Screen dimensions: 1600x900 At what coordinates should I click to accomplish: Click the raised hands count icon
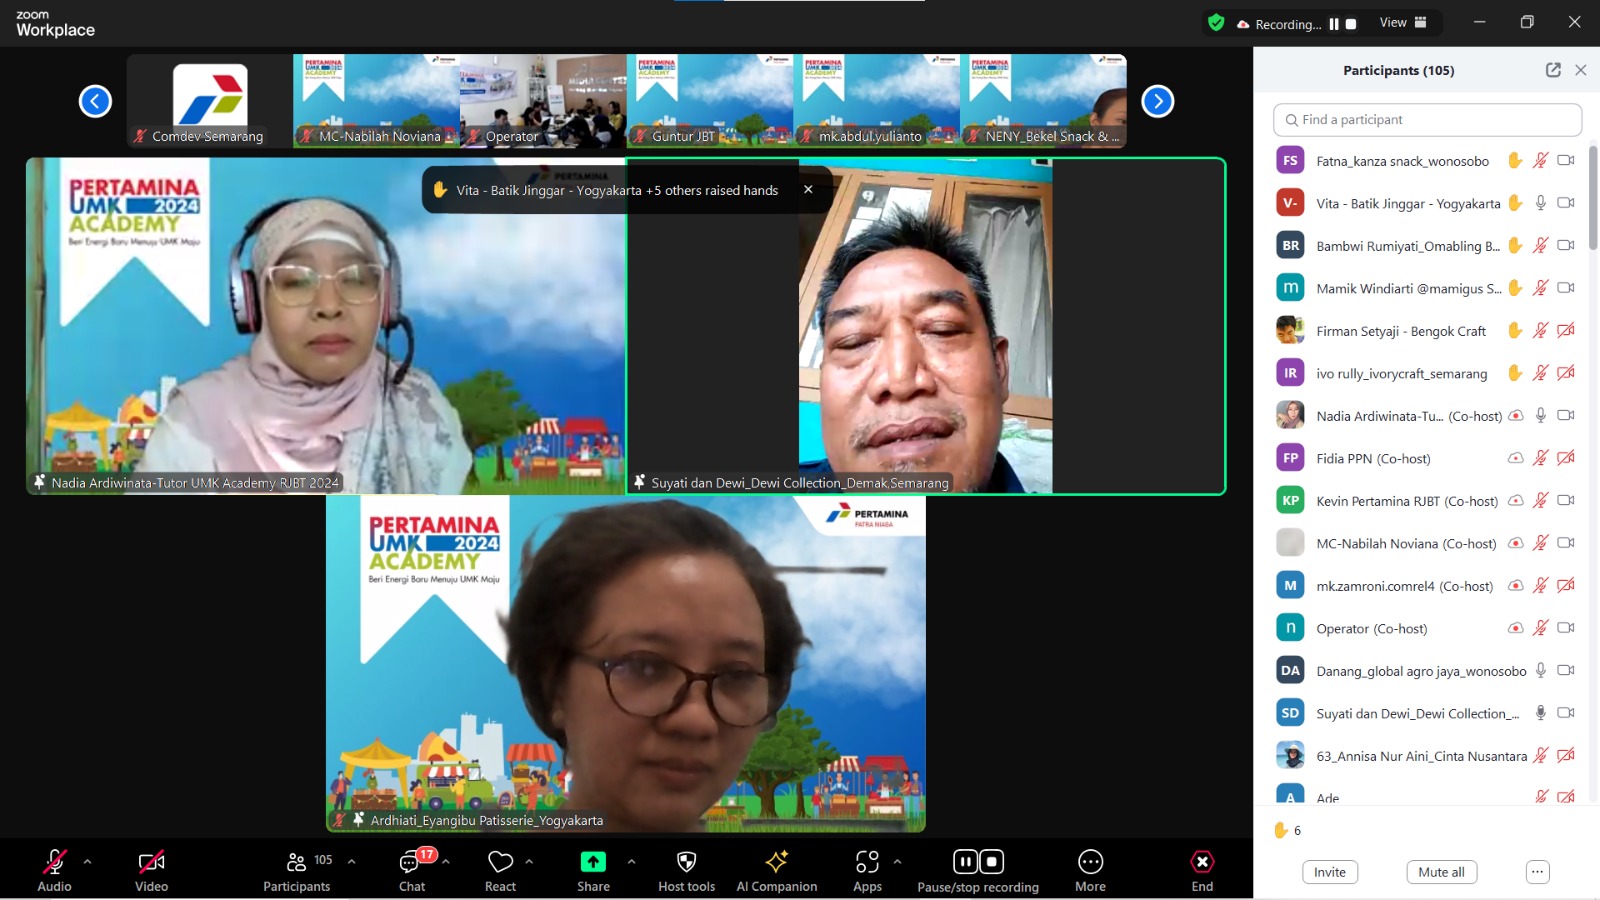coord(1280,830)
